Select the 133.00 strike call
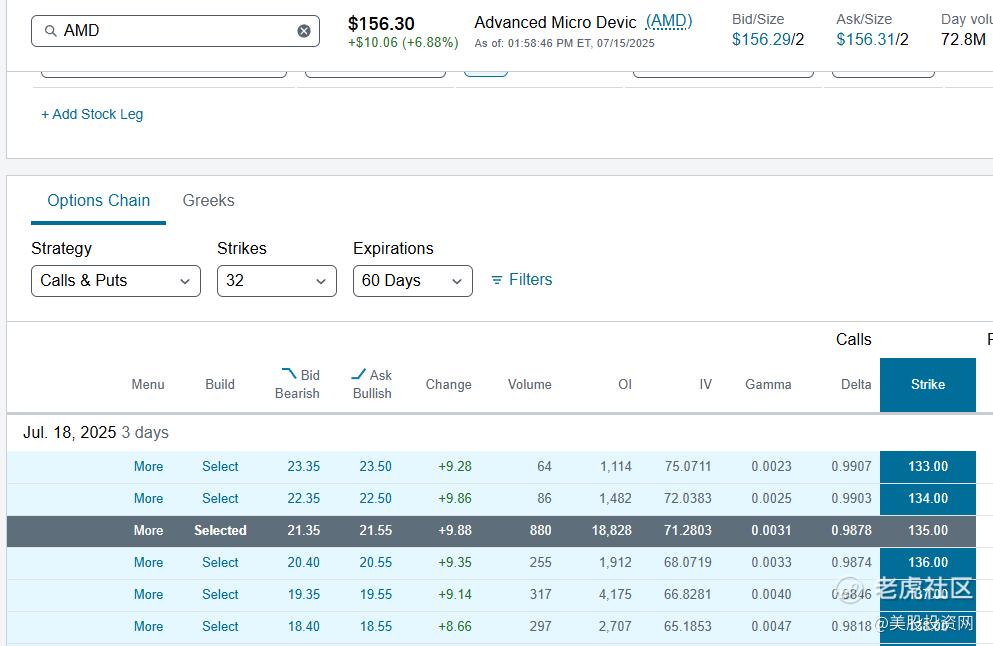993x646 pixels. click(x=220, y=467)
